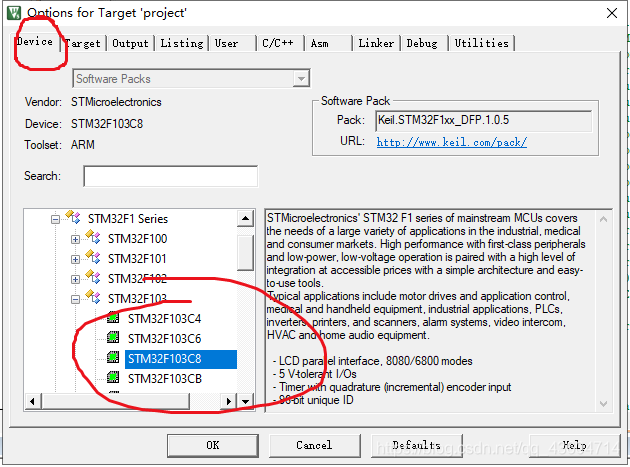Click the STM32F103 subfamily icon
Image resolution: width=630 pixels, height=467 pixels.
tap(93, 298)
